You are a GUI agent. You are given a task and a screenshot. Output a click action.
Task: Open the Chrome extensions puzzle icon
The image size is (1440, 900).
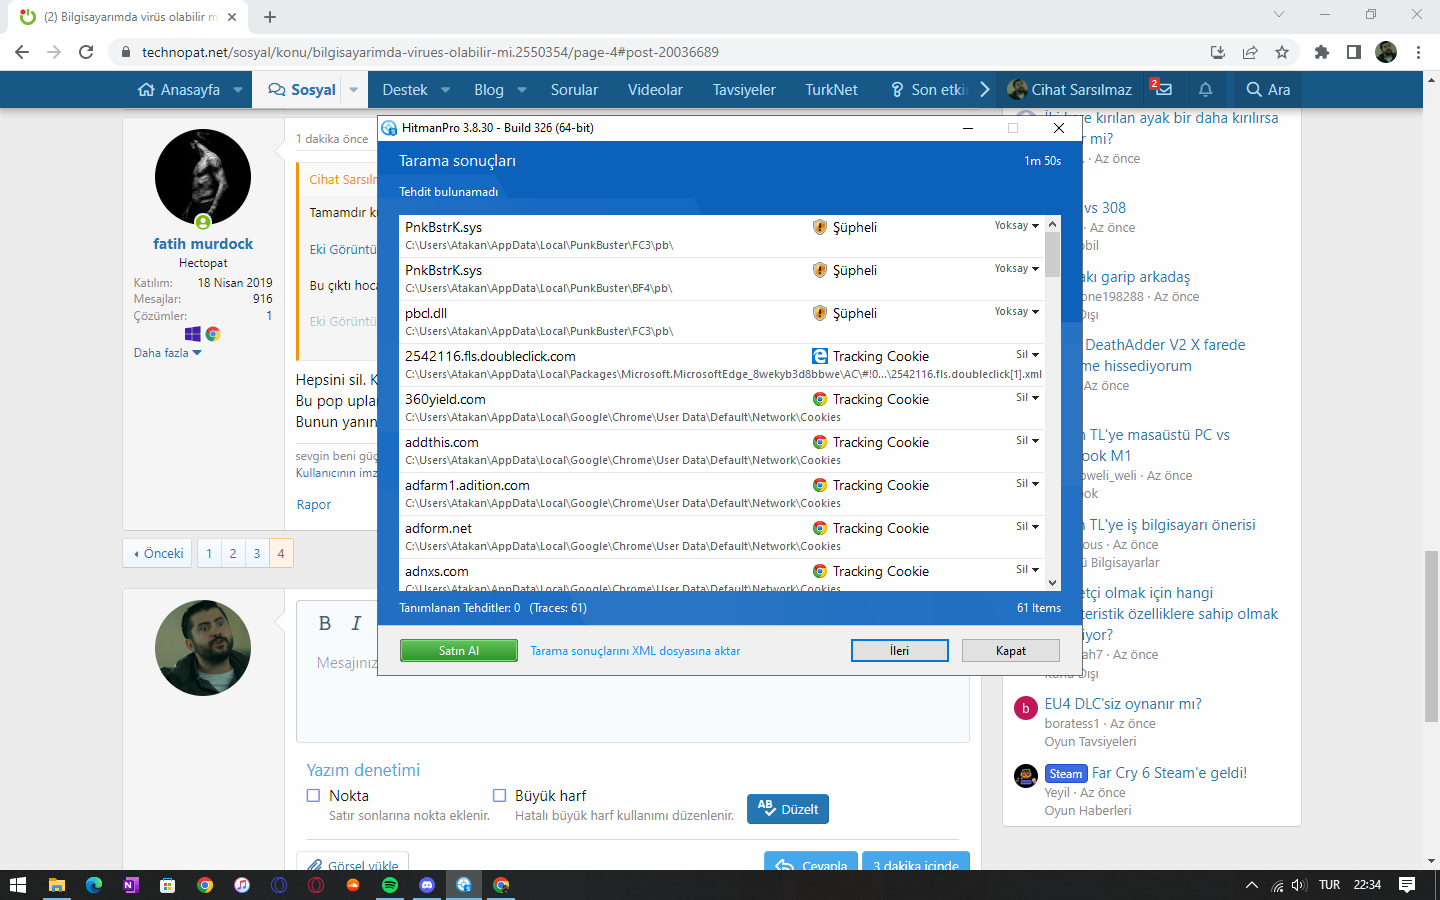1322,52
